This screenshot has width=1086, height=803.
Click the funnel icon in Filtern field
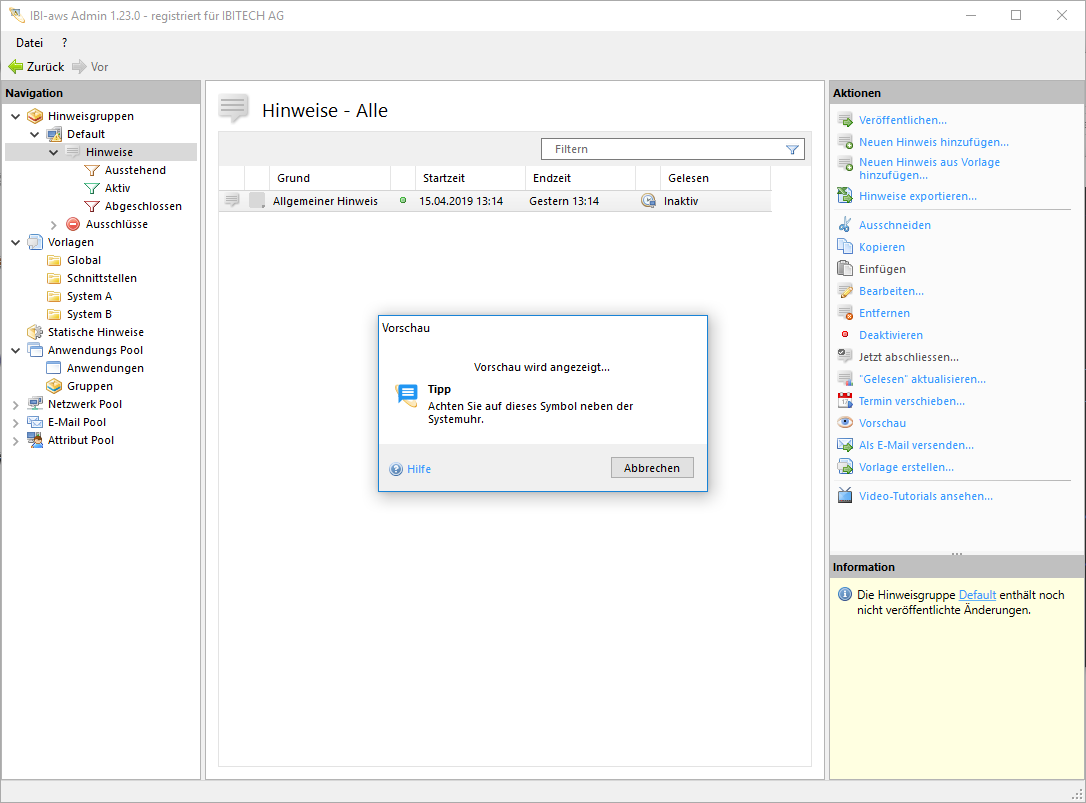tap(792, 149)
